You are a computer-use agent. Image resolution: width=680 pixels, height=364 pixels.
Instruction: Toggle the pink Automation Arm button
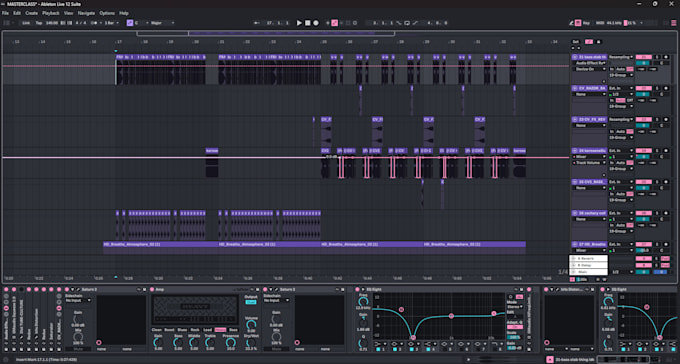tap(334, 23)
